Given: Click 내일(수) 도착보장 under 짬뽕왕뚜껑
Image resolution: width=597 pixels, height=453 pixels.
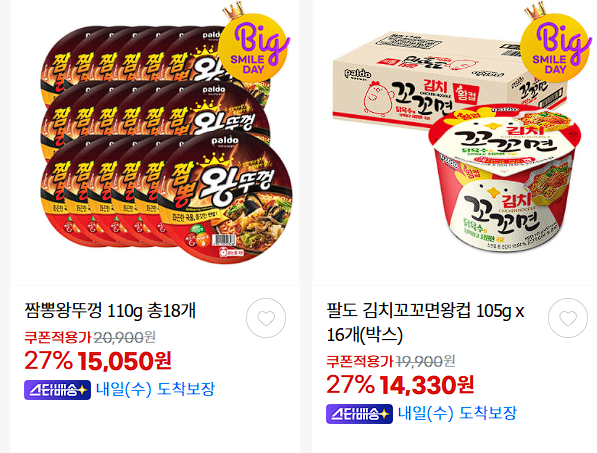Looking at the screenshot, I should (155, 389).
